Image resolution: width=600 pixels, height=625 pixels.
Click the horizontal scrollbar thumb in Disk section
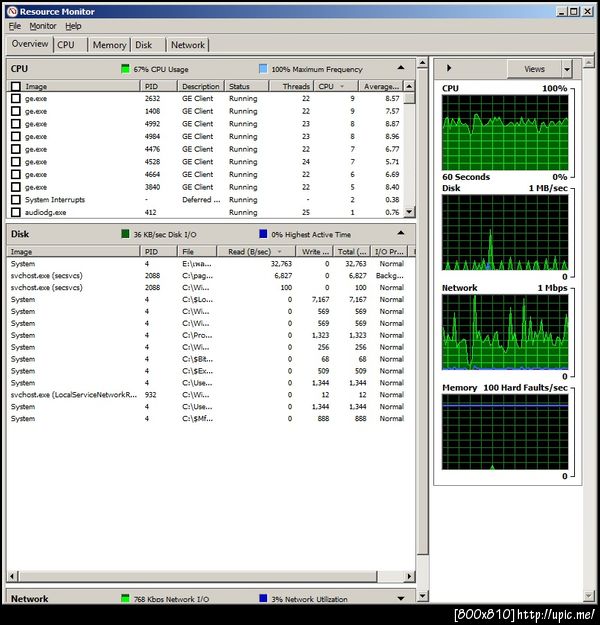click(x=198, y=576)
